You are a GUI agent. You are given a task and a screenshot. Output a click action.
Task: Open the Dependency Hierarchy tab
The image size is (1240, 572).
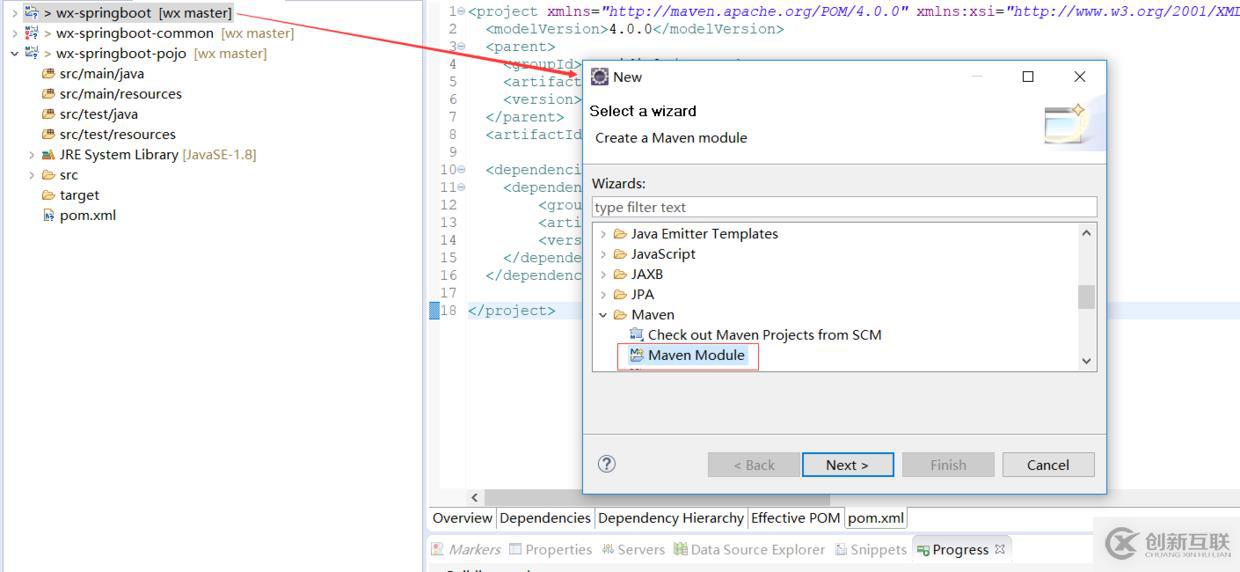671,518
